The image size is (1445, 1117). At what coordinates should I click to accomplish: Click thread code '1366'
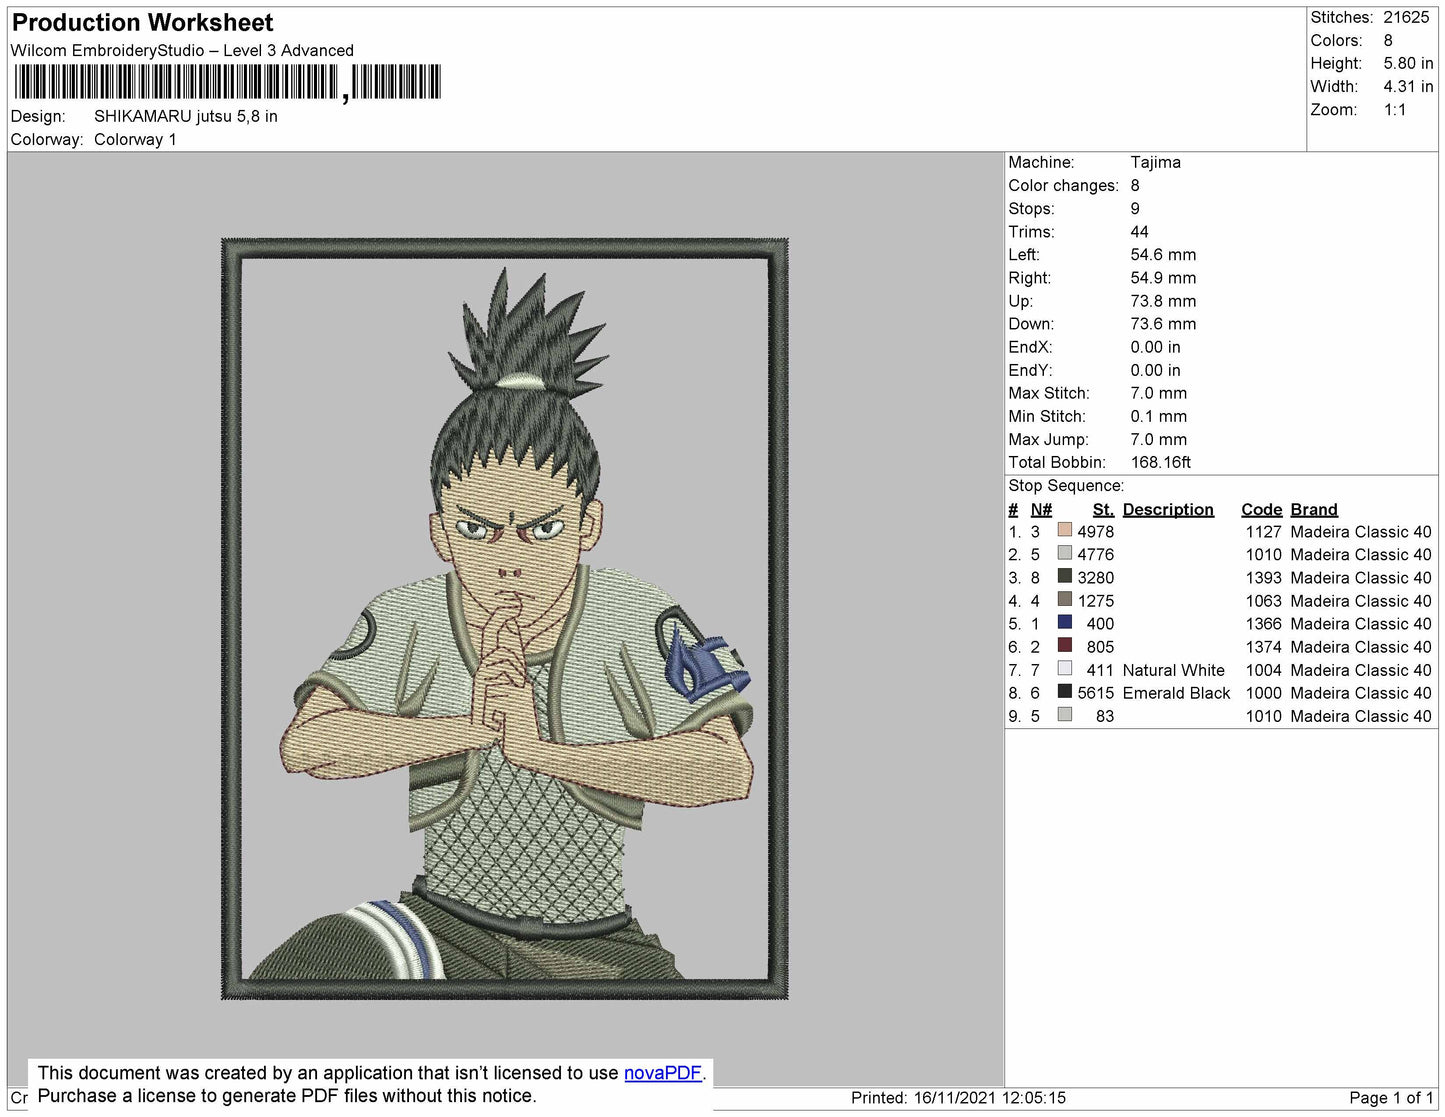click(1263, 624)
